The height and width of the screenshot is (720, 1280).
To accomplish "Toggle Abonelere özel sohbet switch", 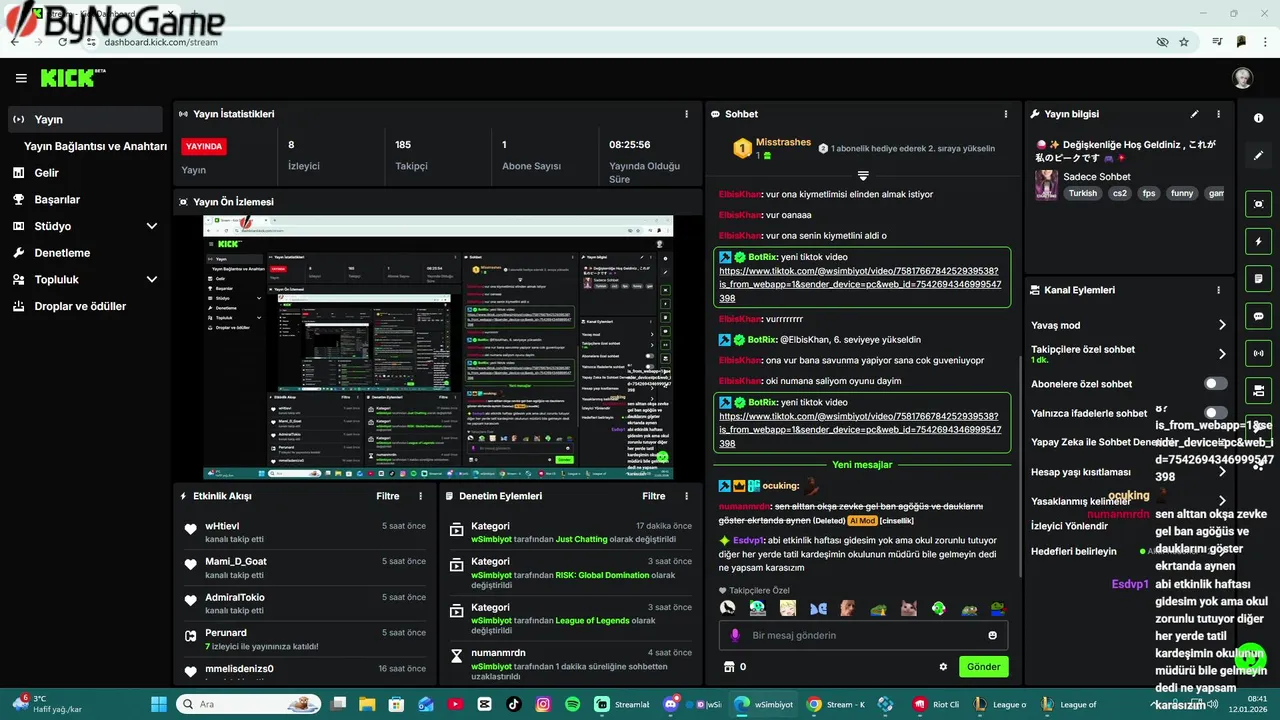I will click(x=1215, y=384).
